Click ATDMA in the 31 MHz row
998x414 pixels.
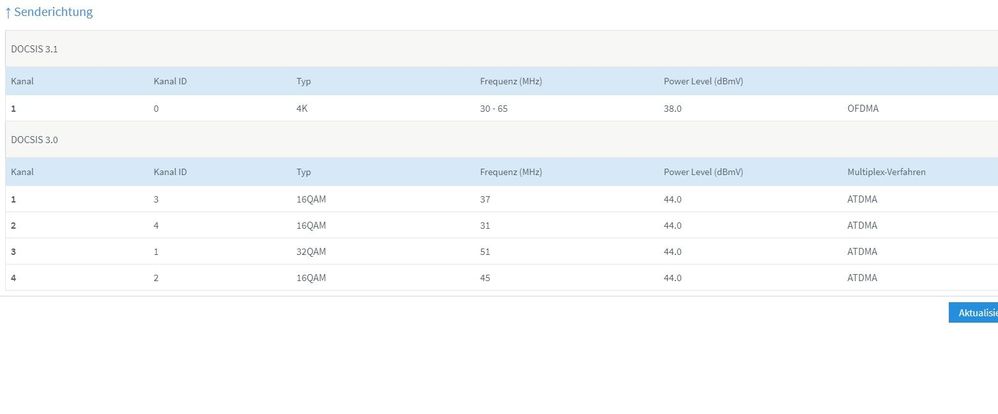point(862,225)
